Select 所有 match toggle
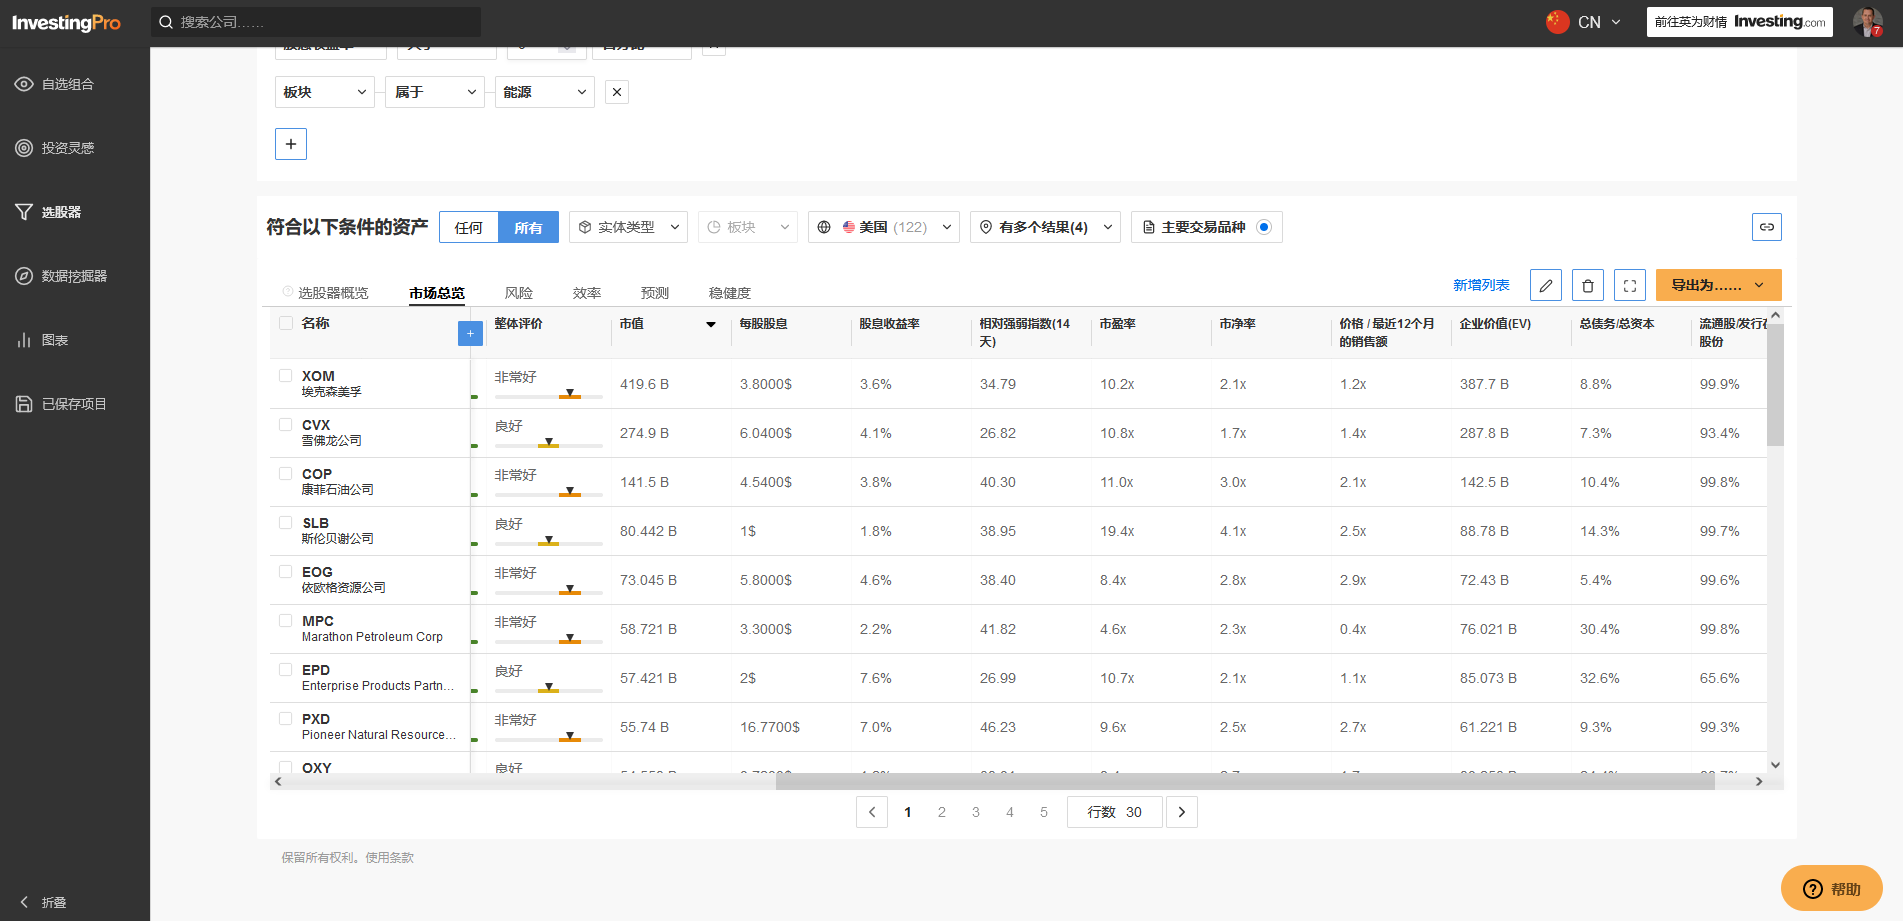This screenshot has width=1903, height=921. click(529, 227)
